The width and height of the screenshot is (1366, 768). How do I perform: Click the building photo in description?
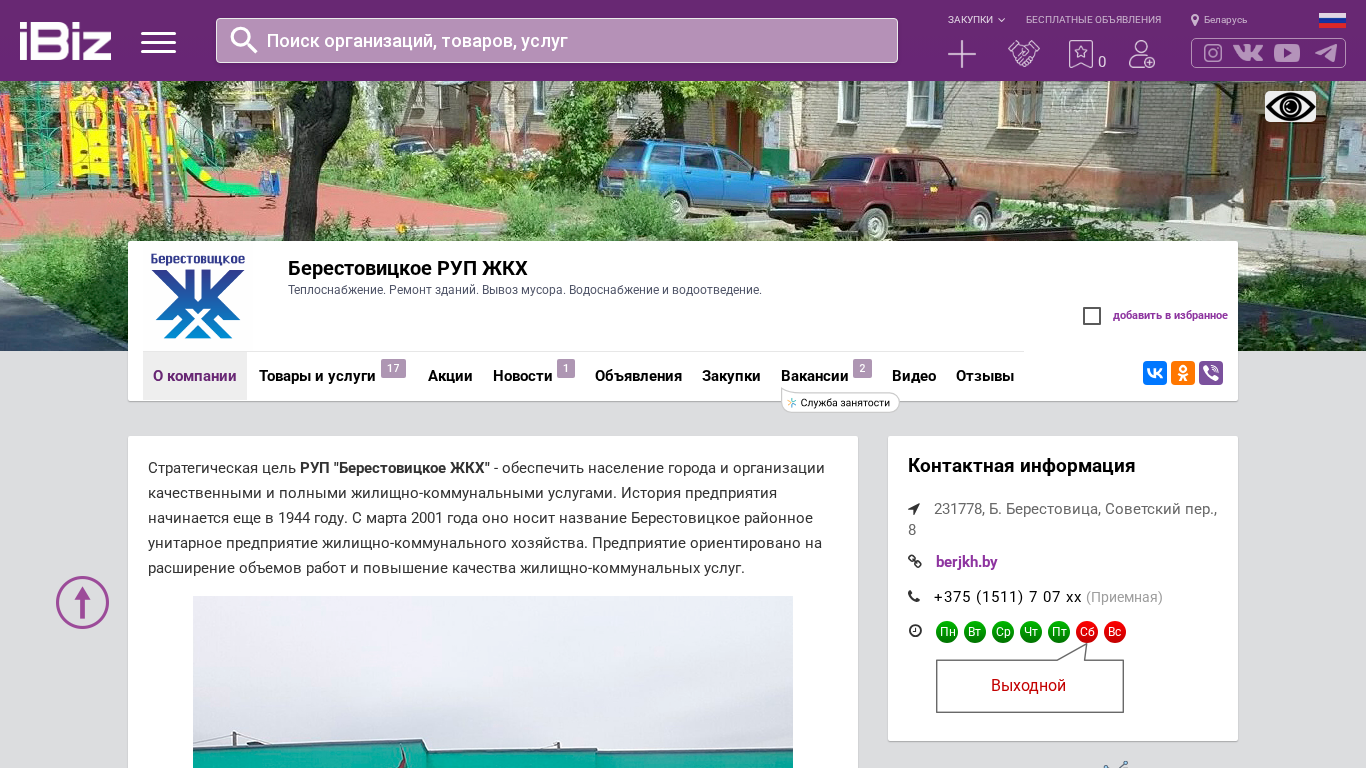493,682
